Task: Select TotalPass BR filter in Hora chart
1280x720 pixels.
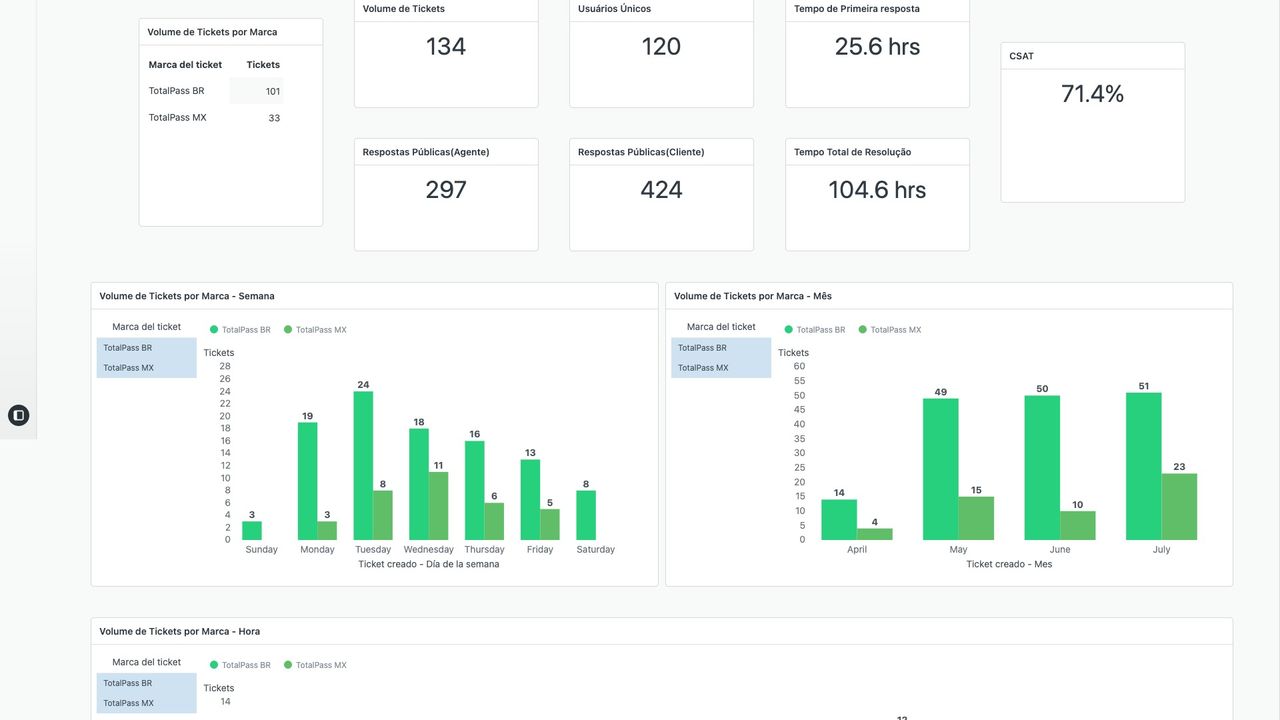Action: 147,683
